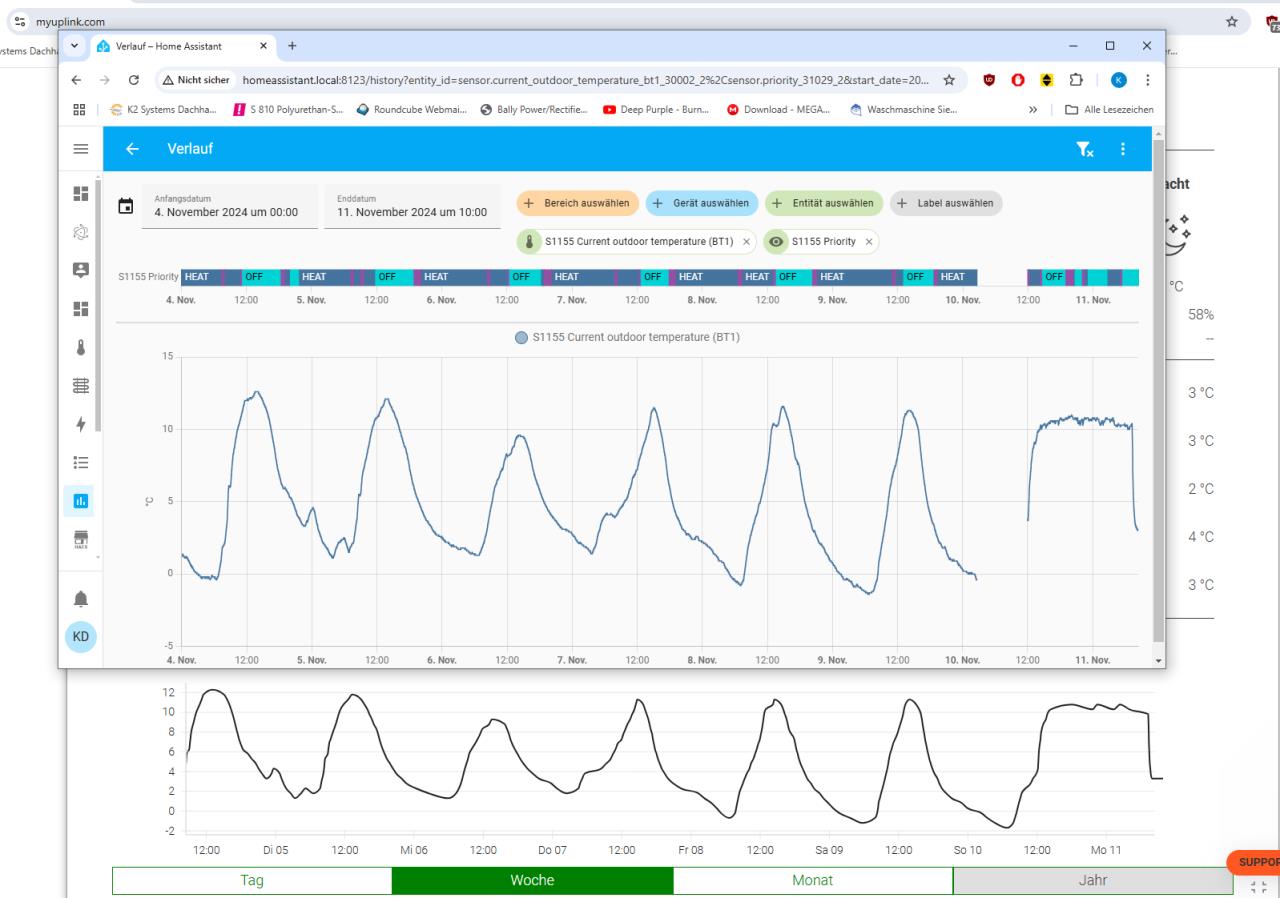Image resolution: width=1280 pixels, height=898 pixels.
Task: Select the active history chart sidebar icon
Action: [80, 500]
